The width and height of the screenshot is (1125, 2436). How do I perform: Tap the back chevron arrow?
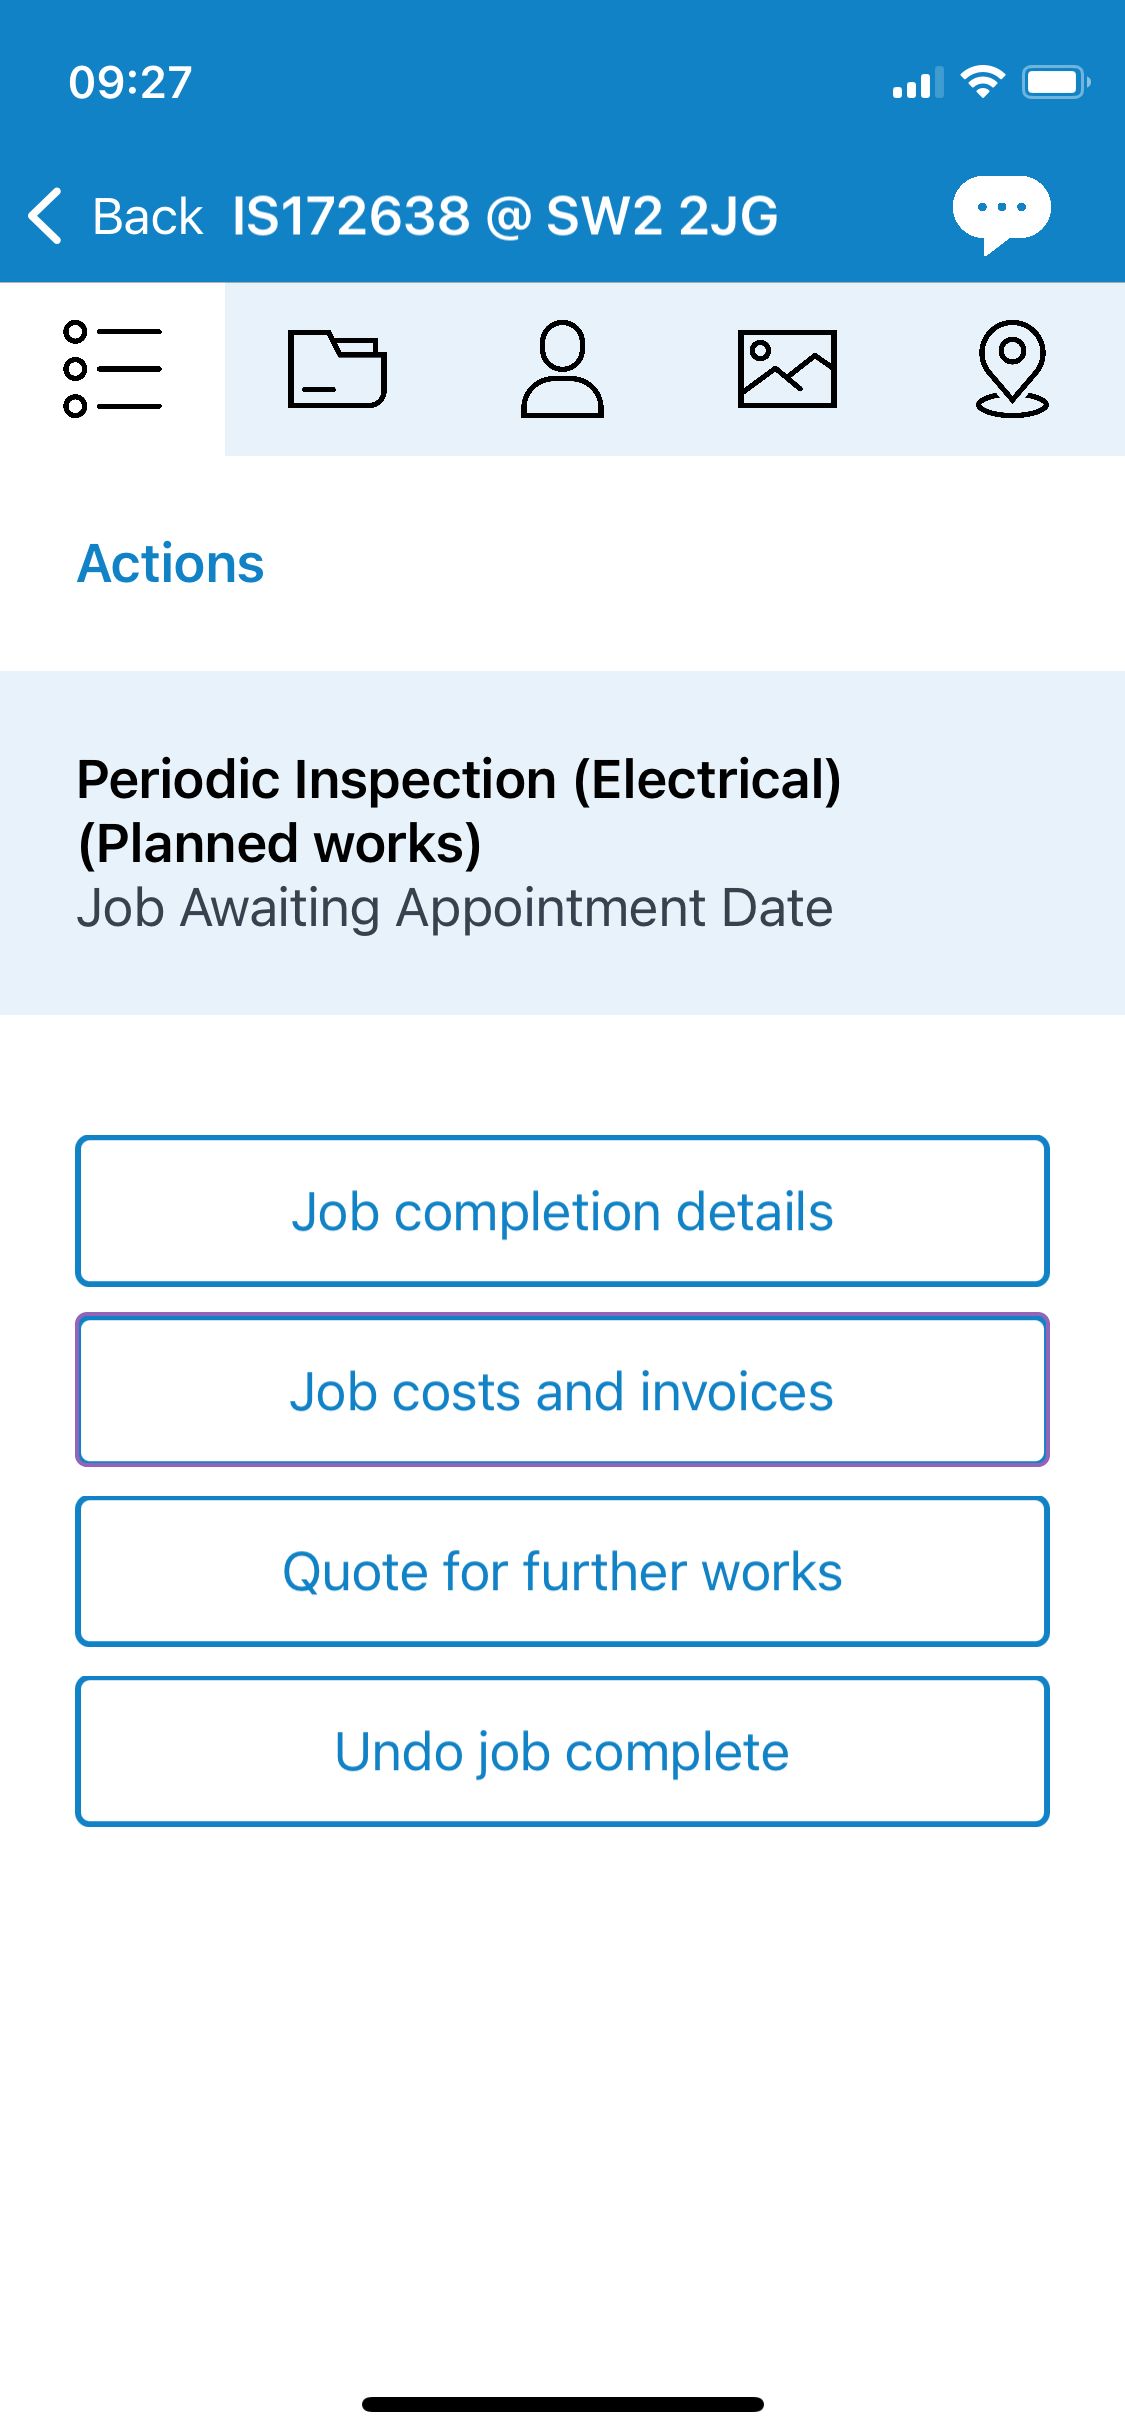pos(45,214)
